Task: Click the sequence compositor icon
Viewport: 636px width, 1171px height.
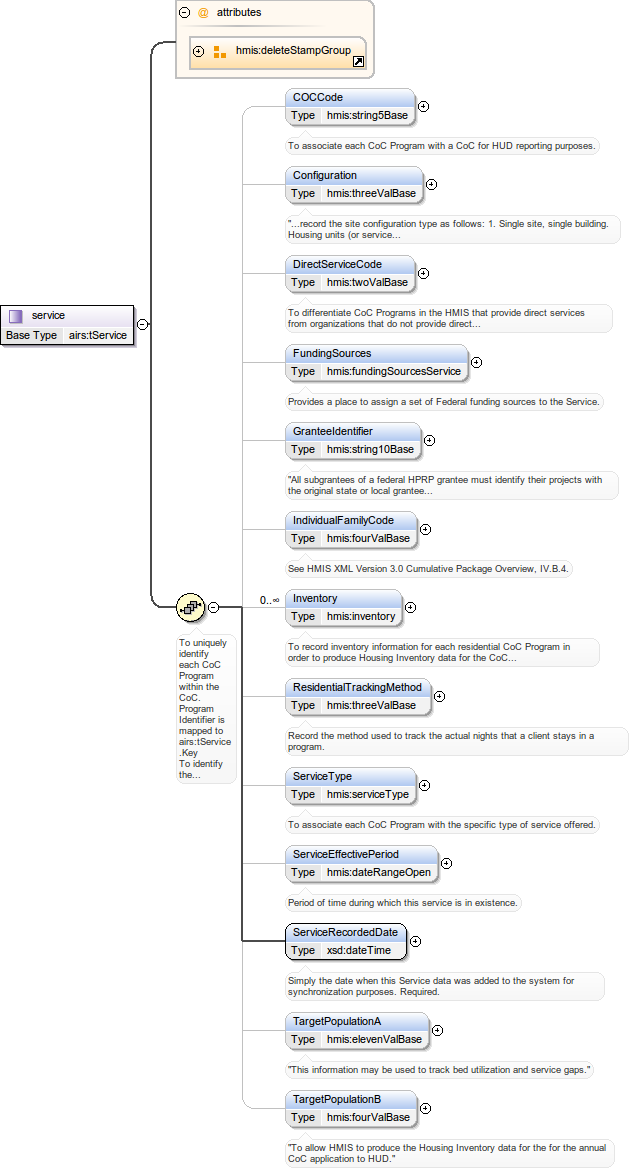Action: (x=190, y=607)
